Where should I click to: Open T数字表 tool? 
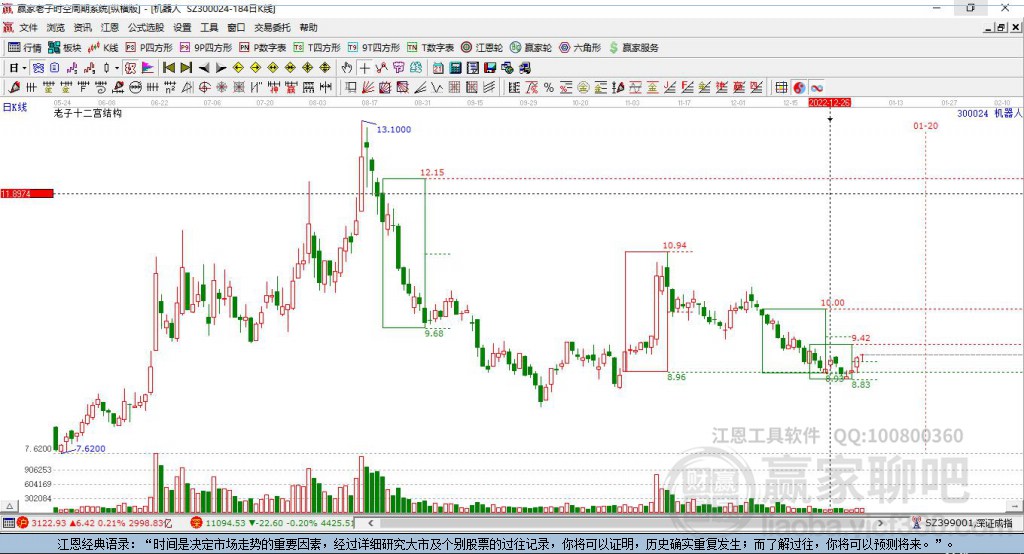(x=430, y=48)
